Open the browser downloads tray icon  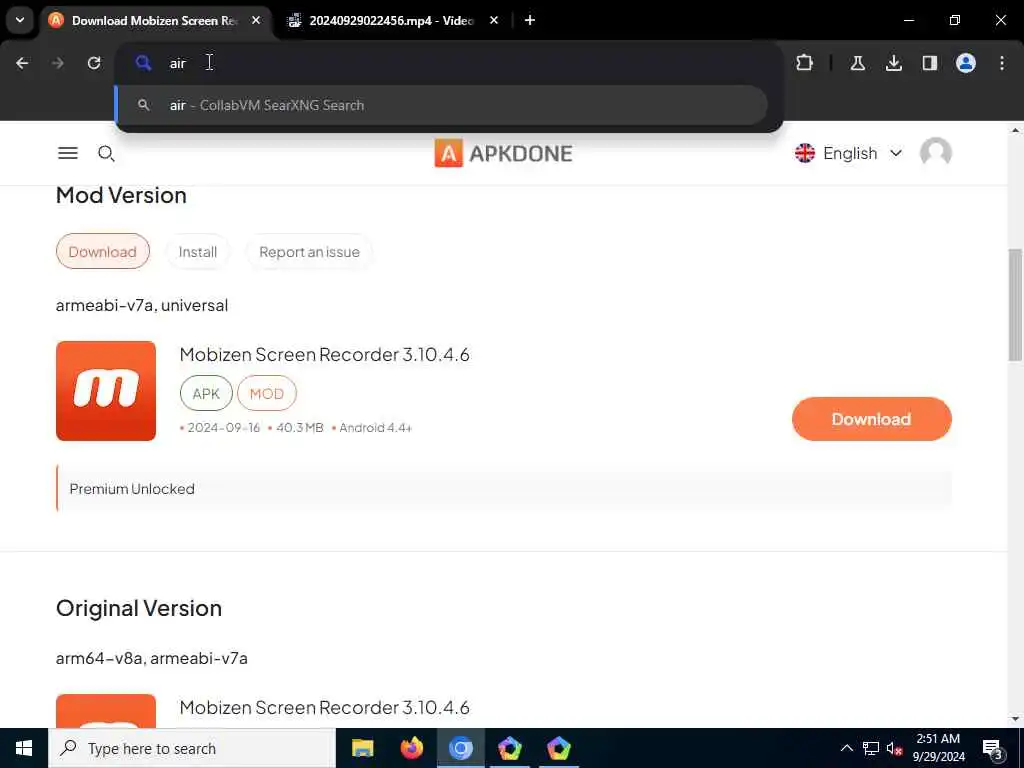[x=893, y=63]
